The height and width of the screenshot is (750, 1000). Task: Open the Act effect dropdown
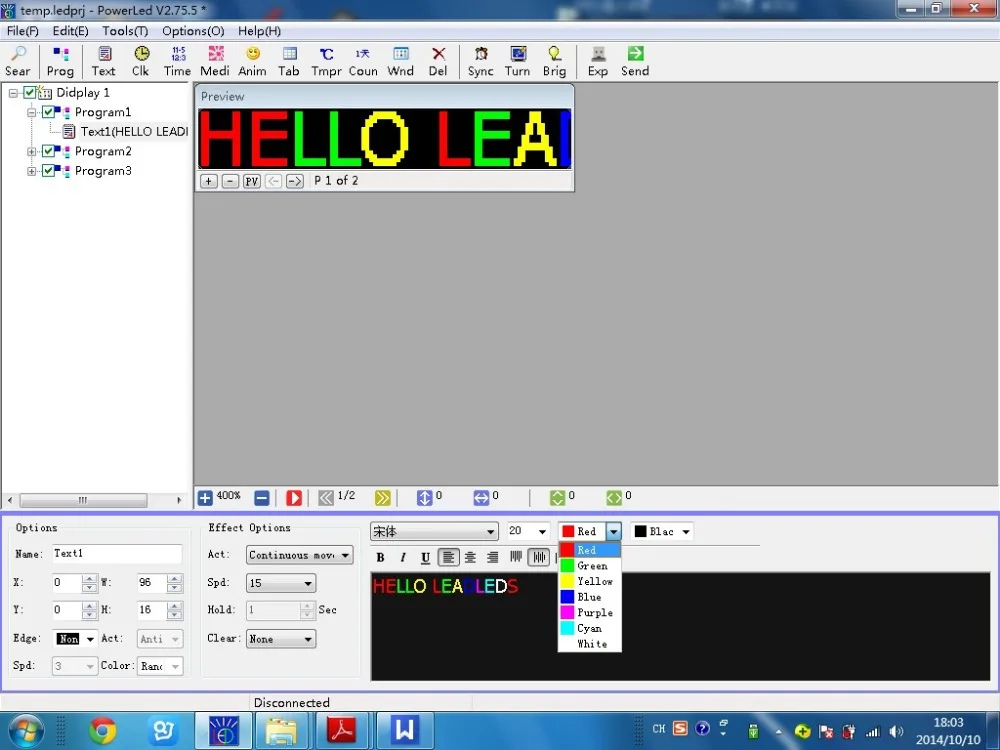(x=300, y=555)
